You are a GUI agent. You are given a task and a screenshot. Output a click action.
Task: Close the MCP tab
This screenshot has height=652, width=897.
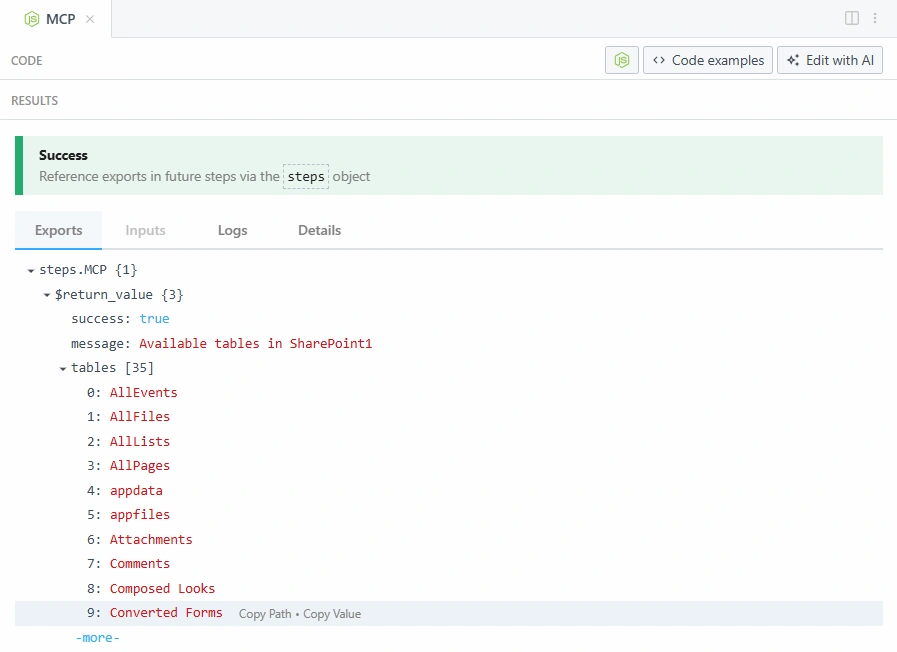tap(90, 19)
